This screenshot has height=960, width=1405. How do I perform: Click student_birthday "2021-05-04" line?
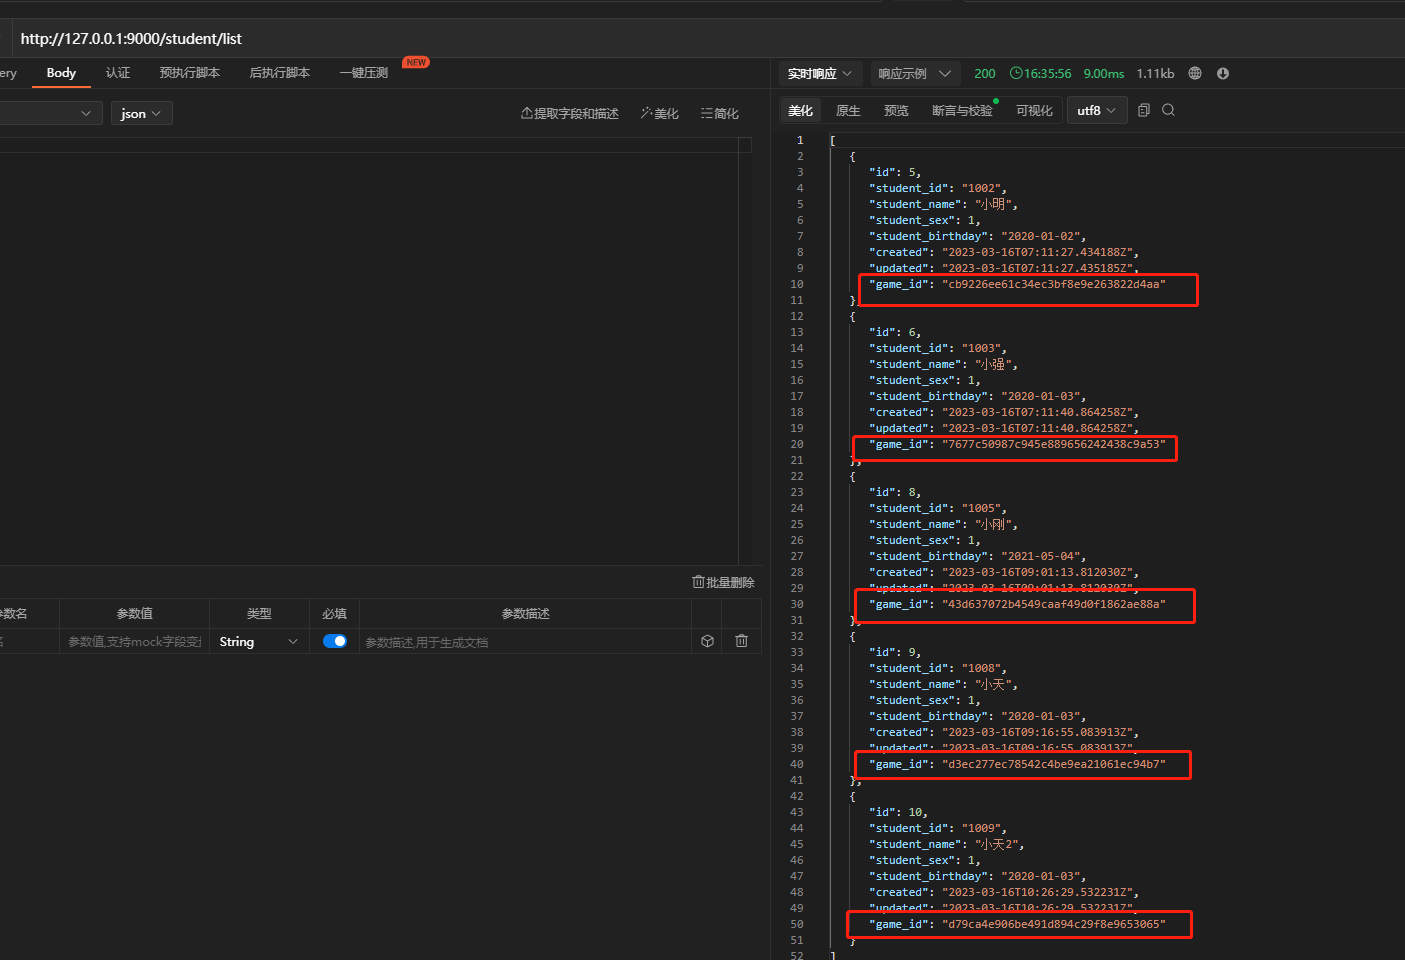point(977,556)
